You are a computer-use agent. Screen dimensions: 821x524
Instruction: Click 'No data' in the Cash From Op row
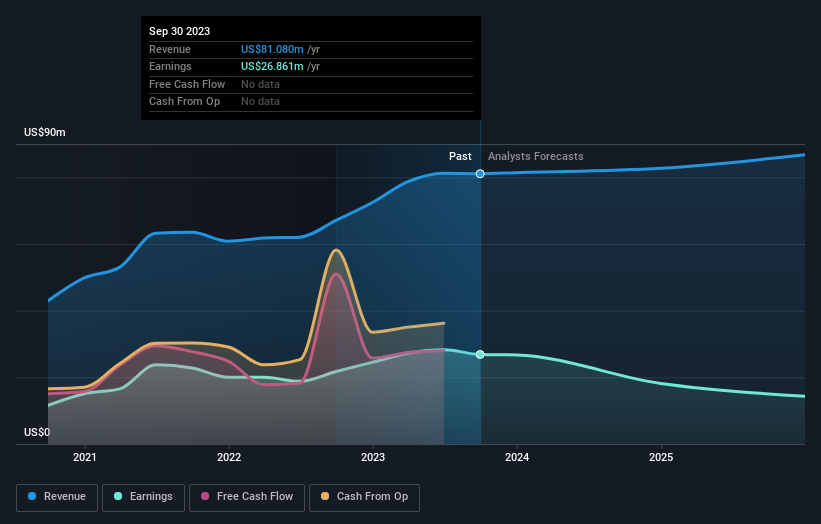(x=260, y=102)
